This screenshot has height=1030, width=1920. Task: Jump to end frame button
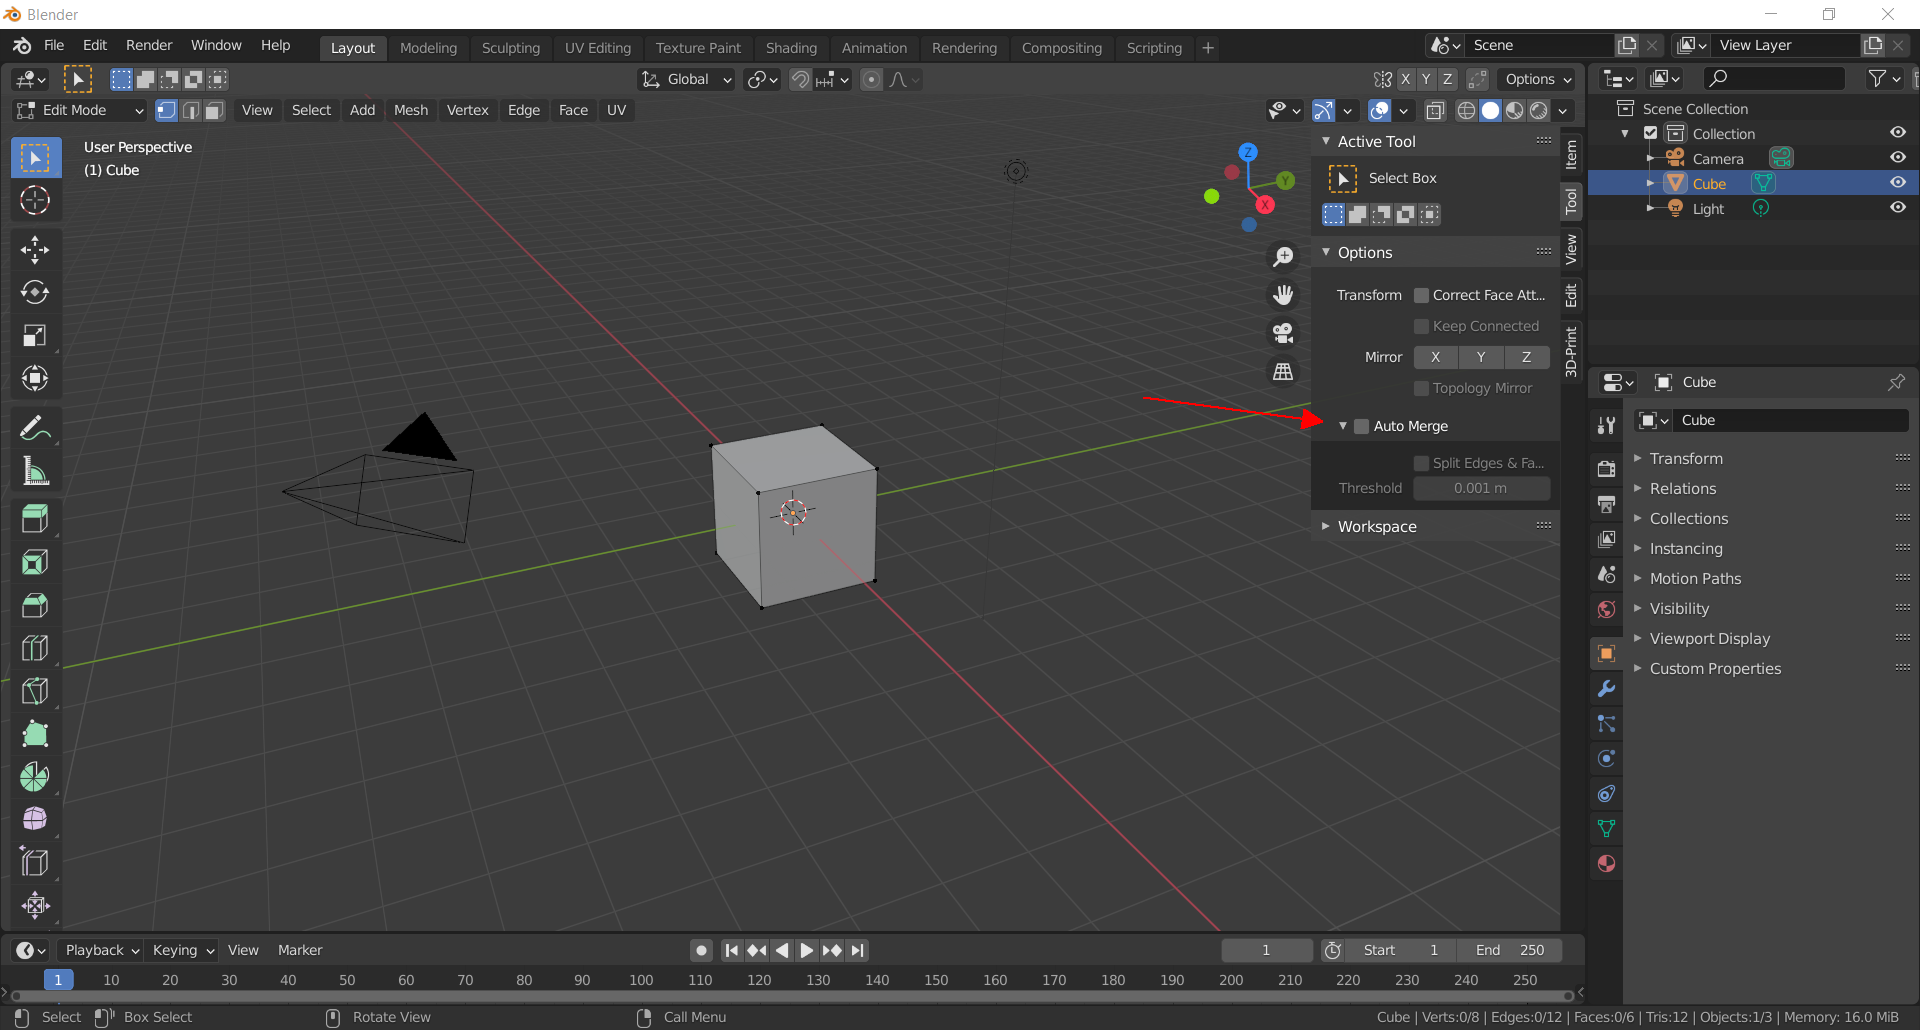coord(857,950)
